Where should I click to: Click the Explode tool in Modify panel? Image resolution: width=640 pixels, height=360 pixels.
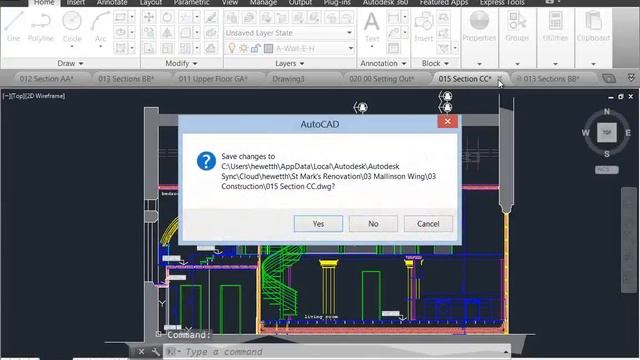click(x=211, y=33)
